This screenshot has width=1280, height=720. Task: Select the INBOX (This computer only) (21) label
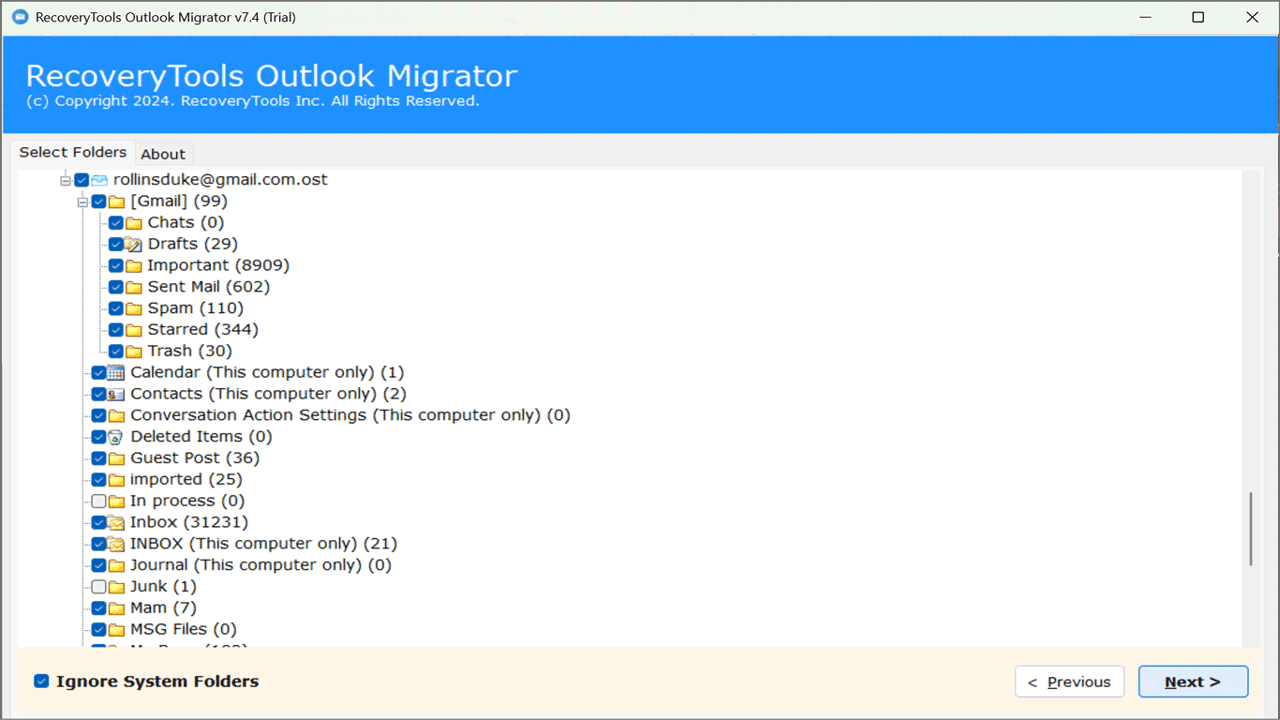click(264, 544)
